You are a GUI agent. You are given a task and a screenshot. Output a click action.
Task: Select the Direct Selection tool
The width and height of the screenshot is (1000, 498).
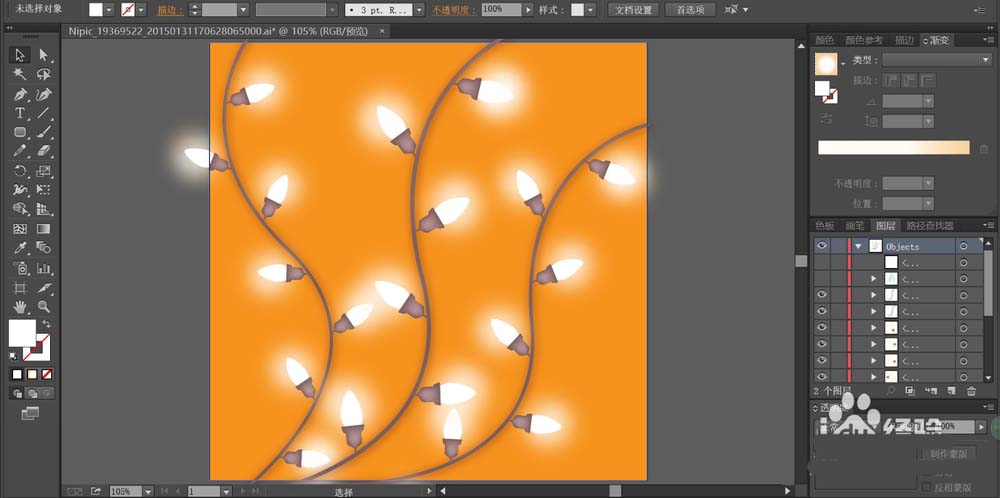point(43,55)
